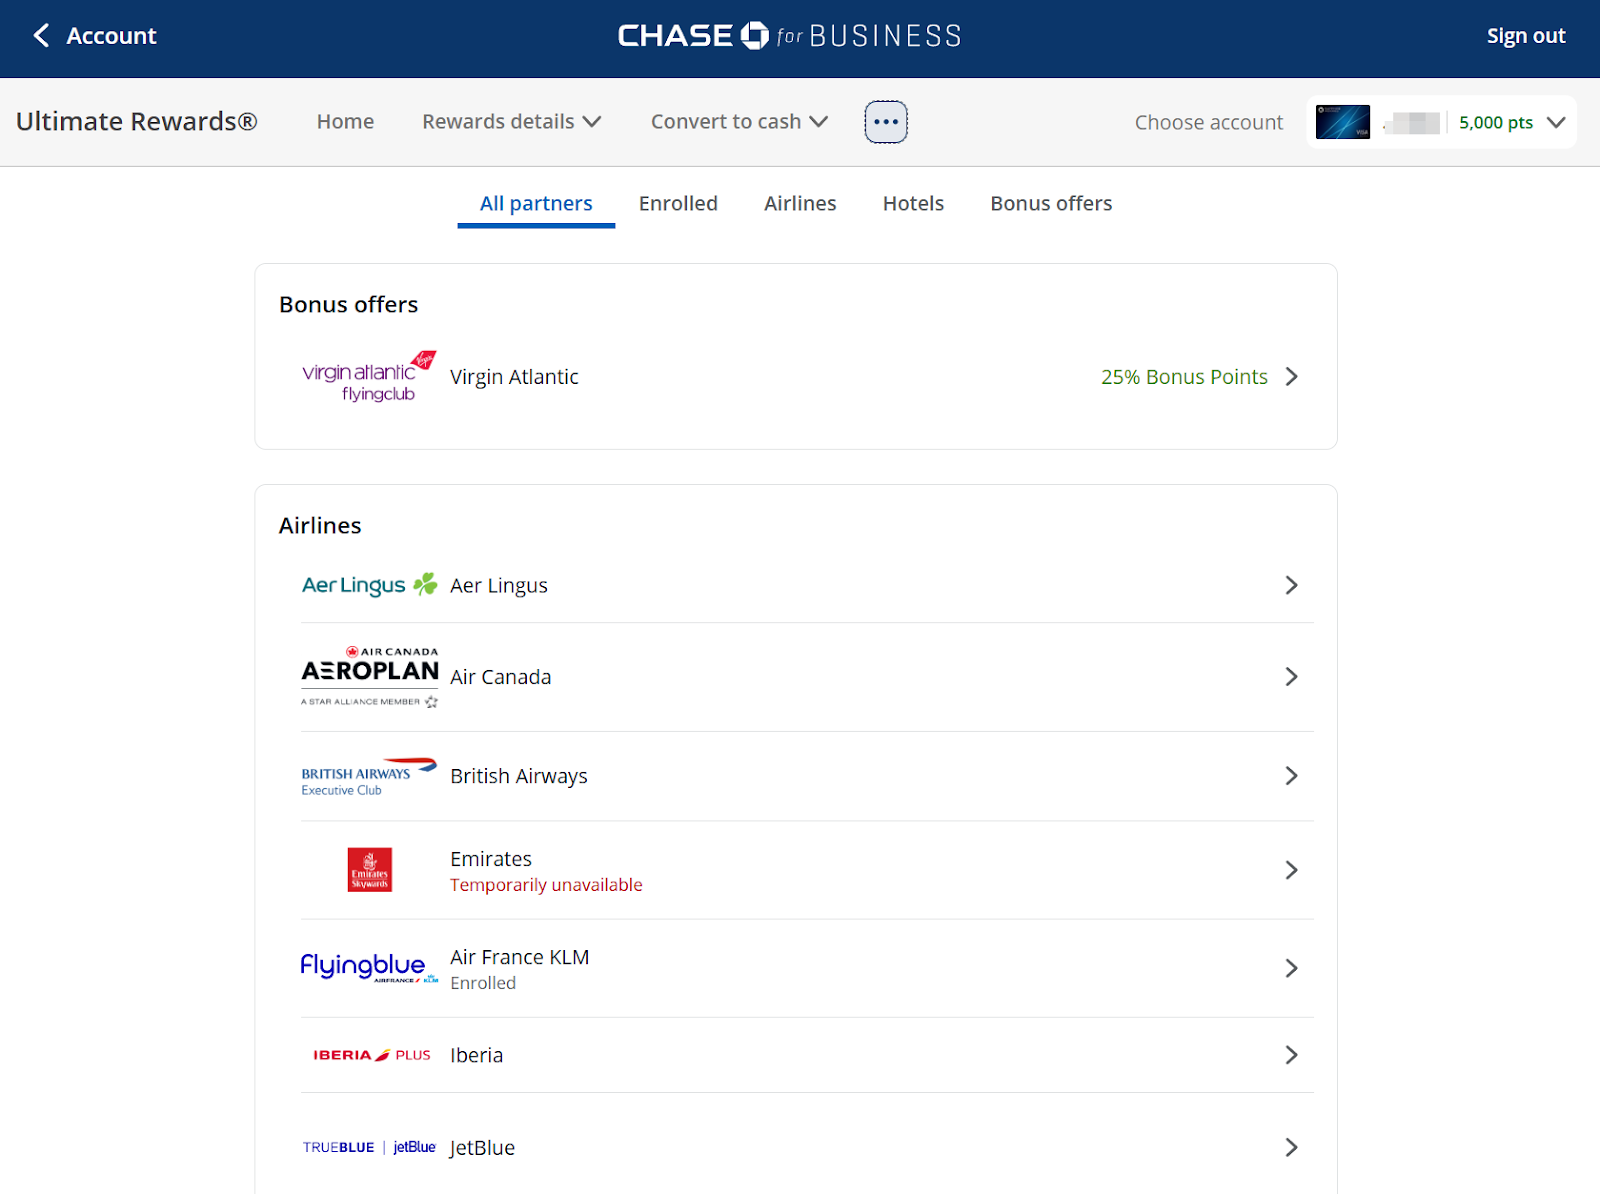
Task: Select the Virgin Atlantic partner name
Action: coord(514,377)
